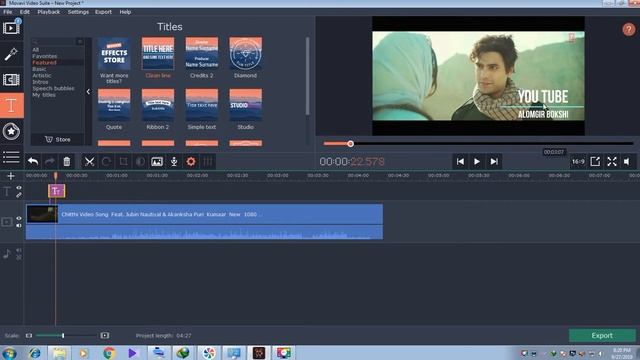
Task: Open the 16:9 aspect ratio dropdown
Action: coord(578,162)
